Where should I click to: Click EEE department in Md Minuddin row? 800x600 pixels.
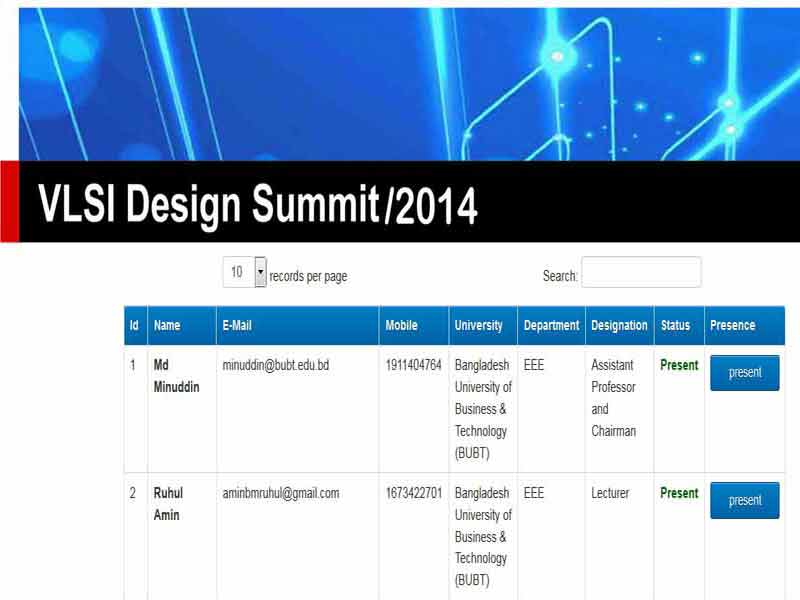point(534,365)
